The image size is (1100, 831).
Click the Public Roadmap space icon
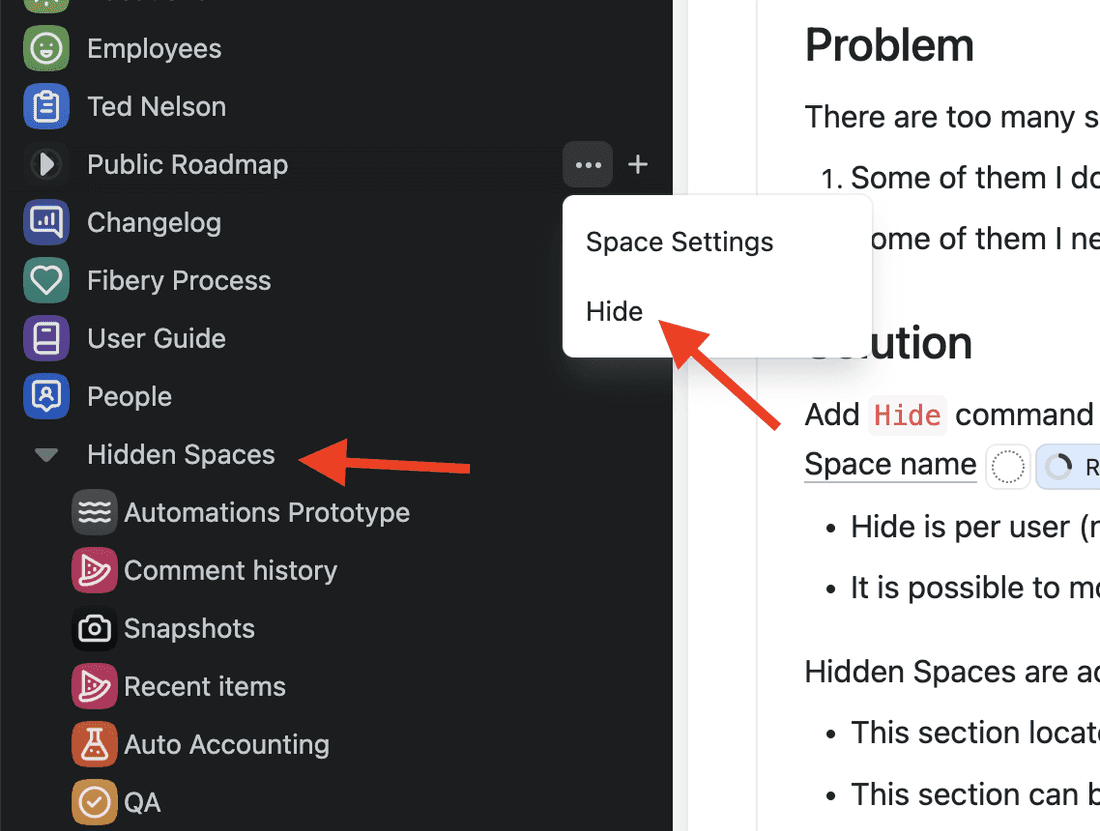[46, 164]
